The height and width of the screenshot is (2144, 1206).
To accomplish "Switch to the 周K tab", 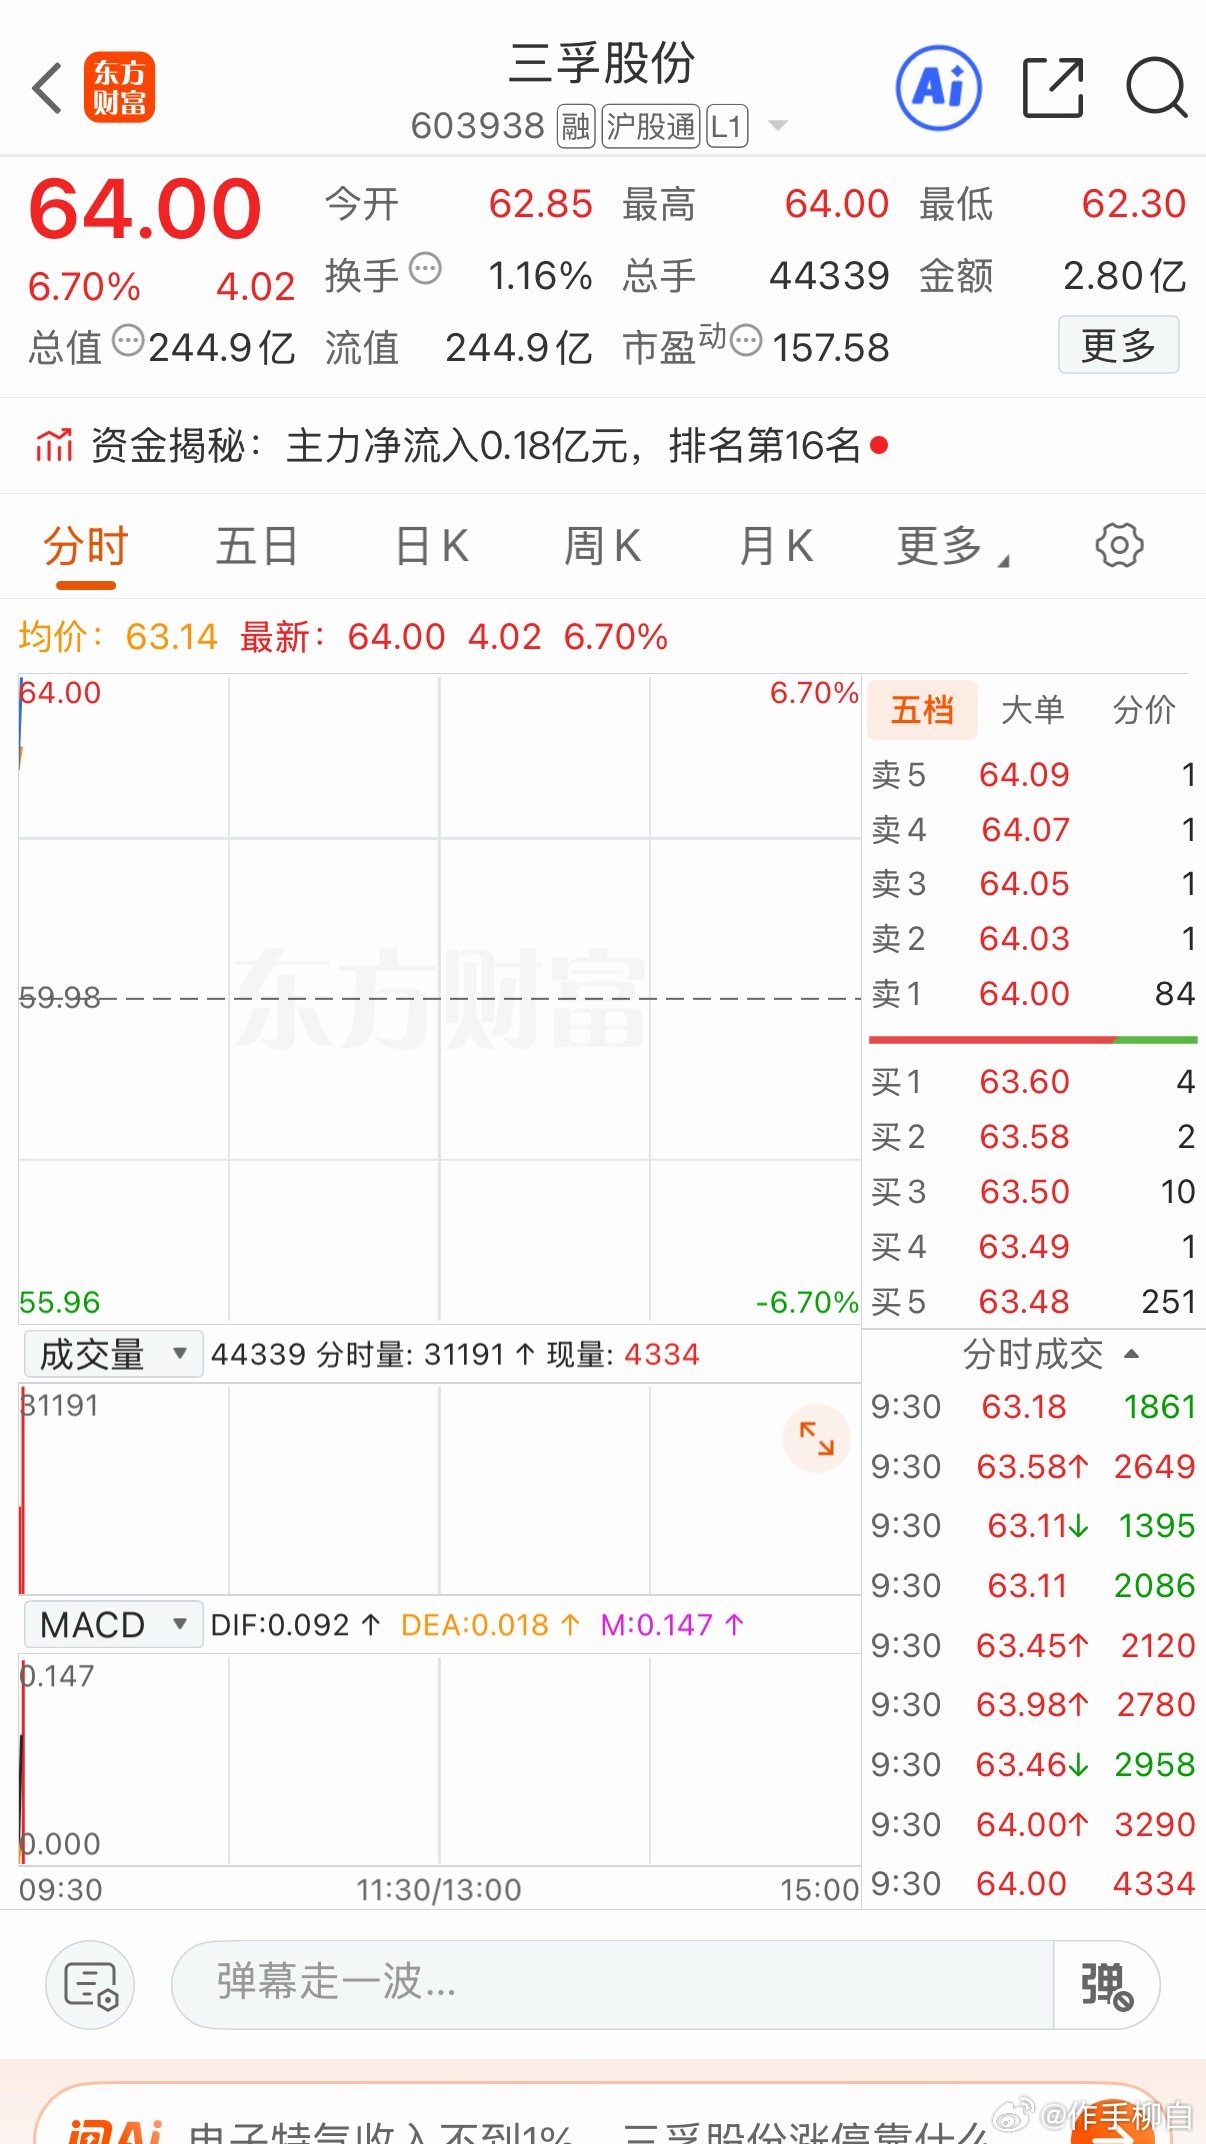I will (x=602, y=547).
